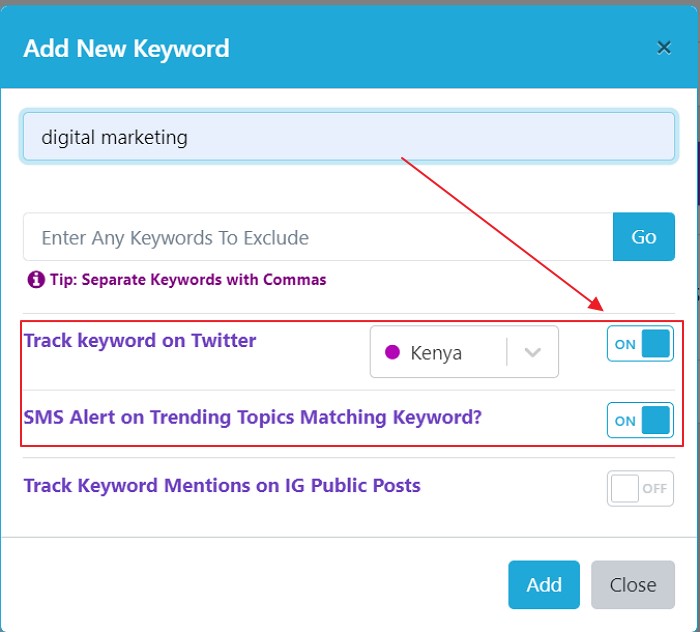Dismiss the dialog with the header X icon
This screenshot has height=632, width=700.
(664, 47)
